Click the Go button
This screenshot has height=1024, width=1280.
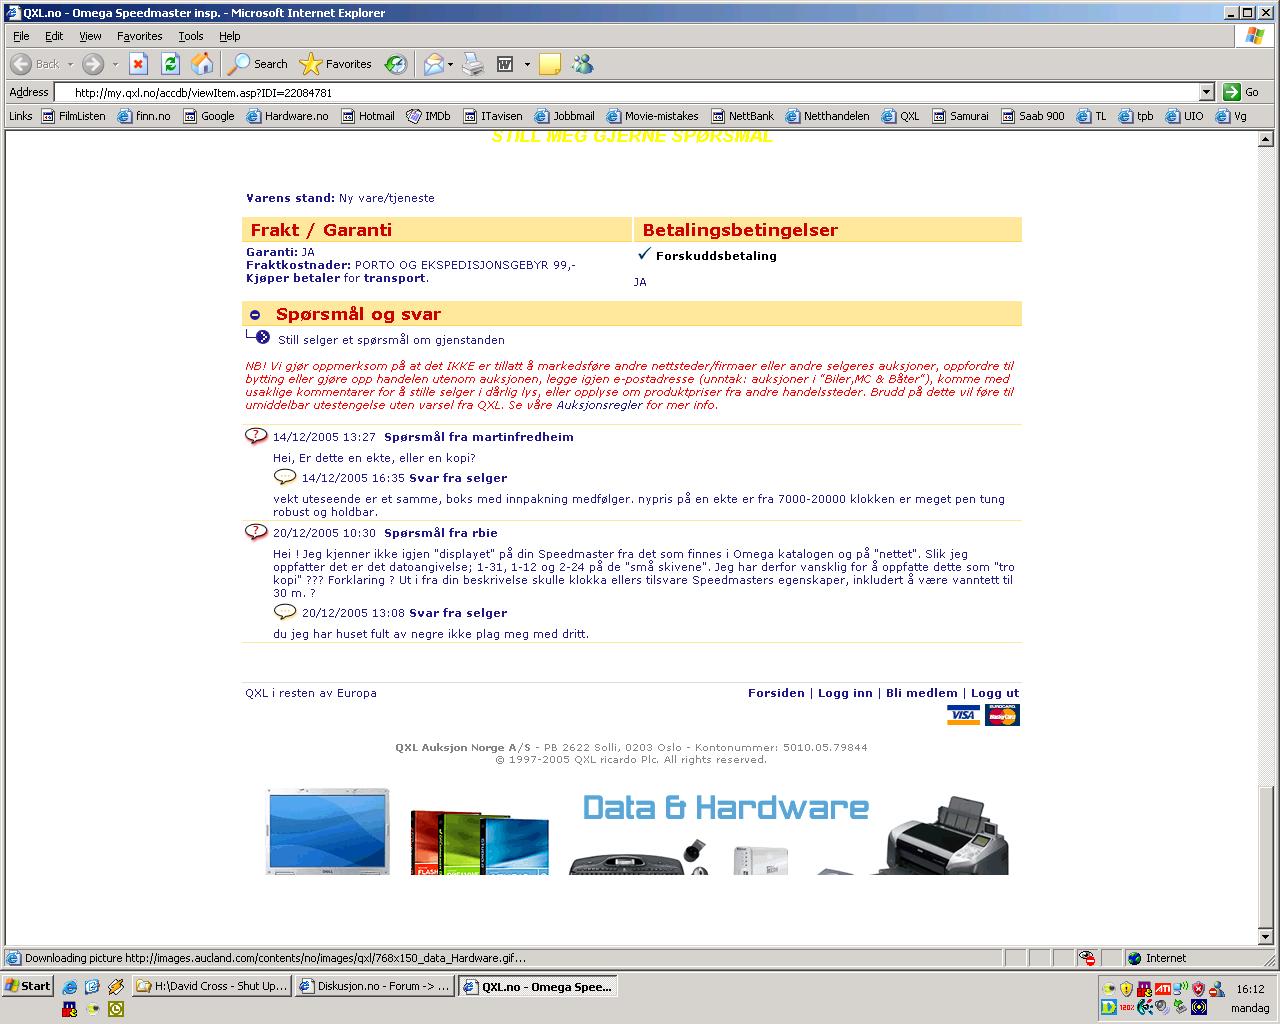coord(1241,92)
